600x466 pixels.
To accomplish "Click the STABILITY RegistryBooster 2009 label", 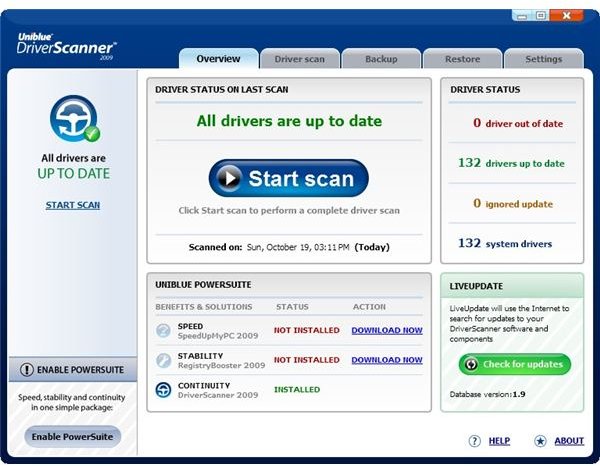I will coord(221,361).
